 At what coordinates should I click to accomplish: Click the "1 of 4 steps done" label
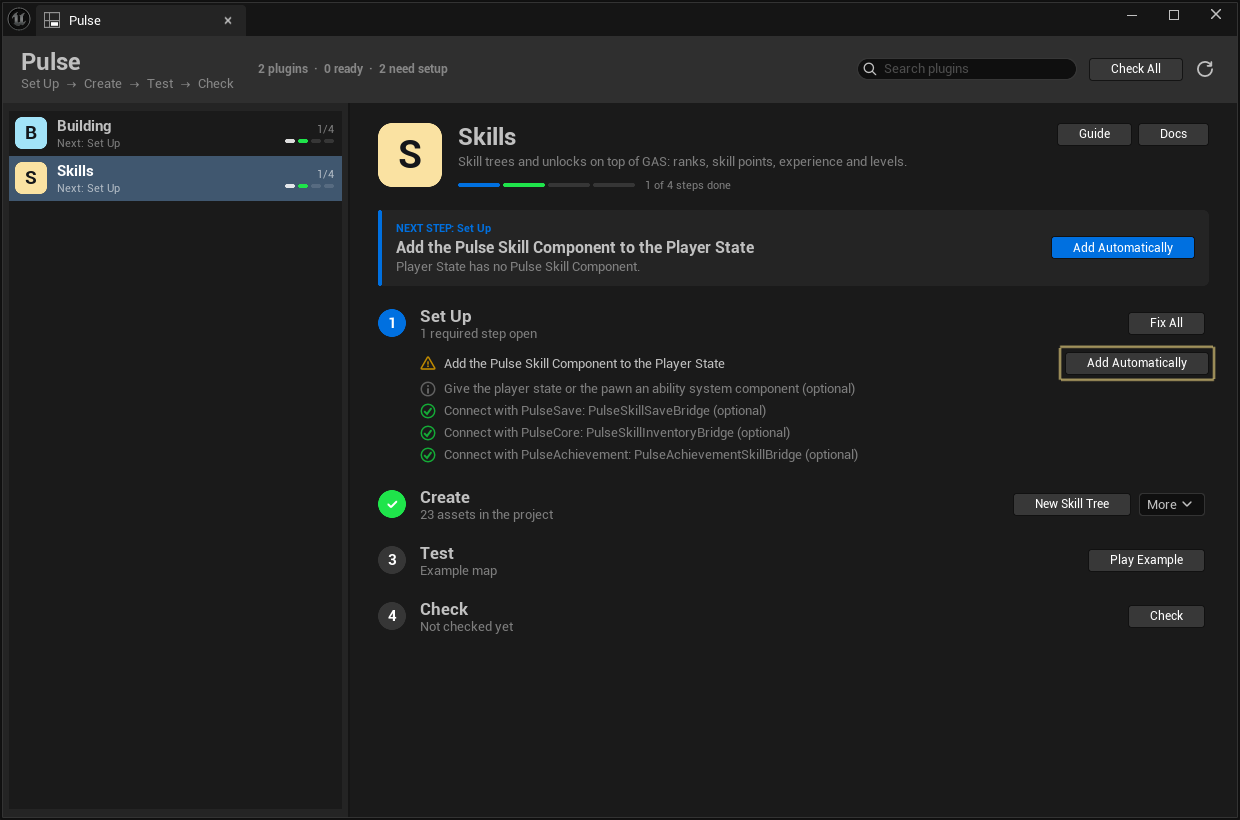click(x=688, y=185)
